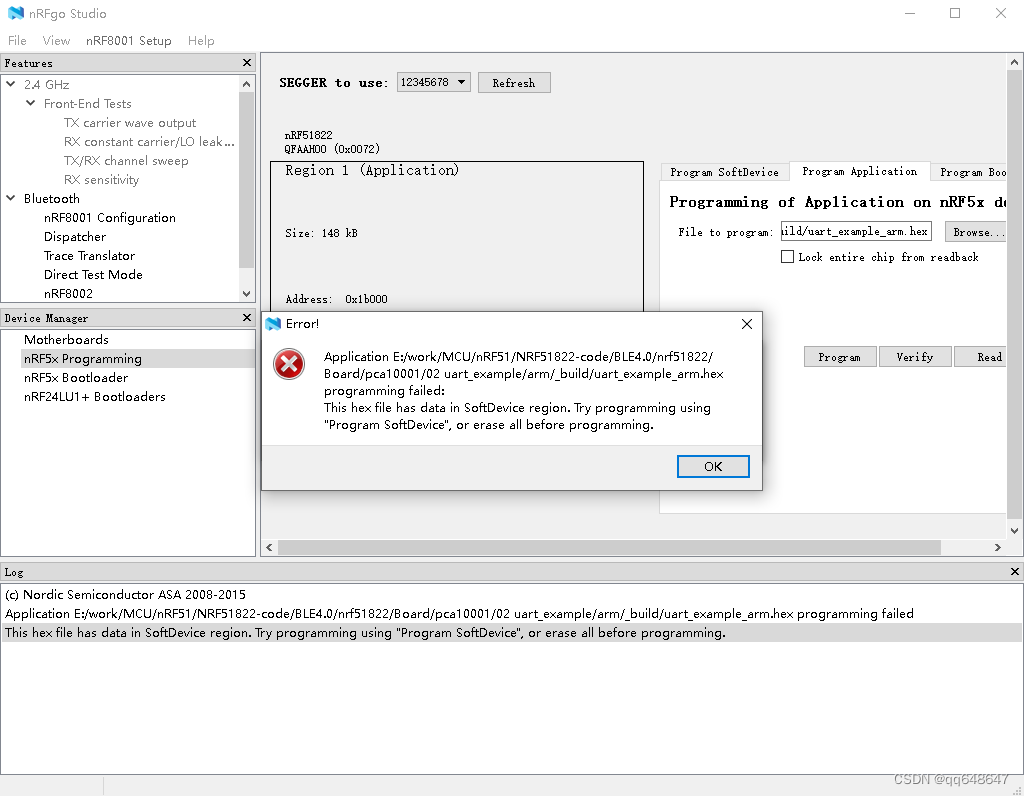Click horizontal scrollbar left arrow
The height and width of the screenshot is (796, 1024).
point(269,547)
